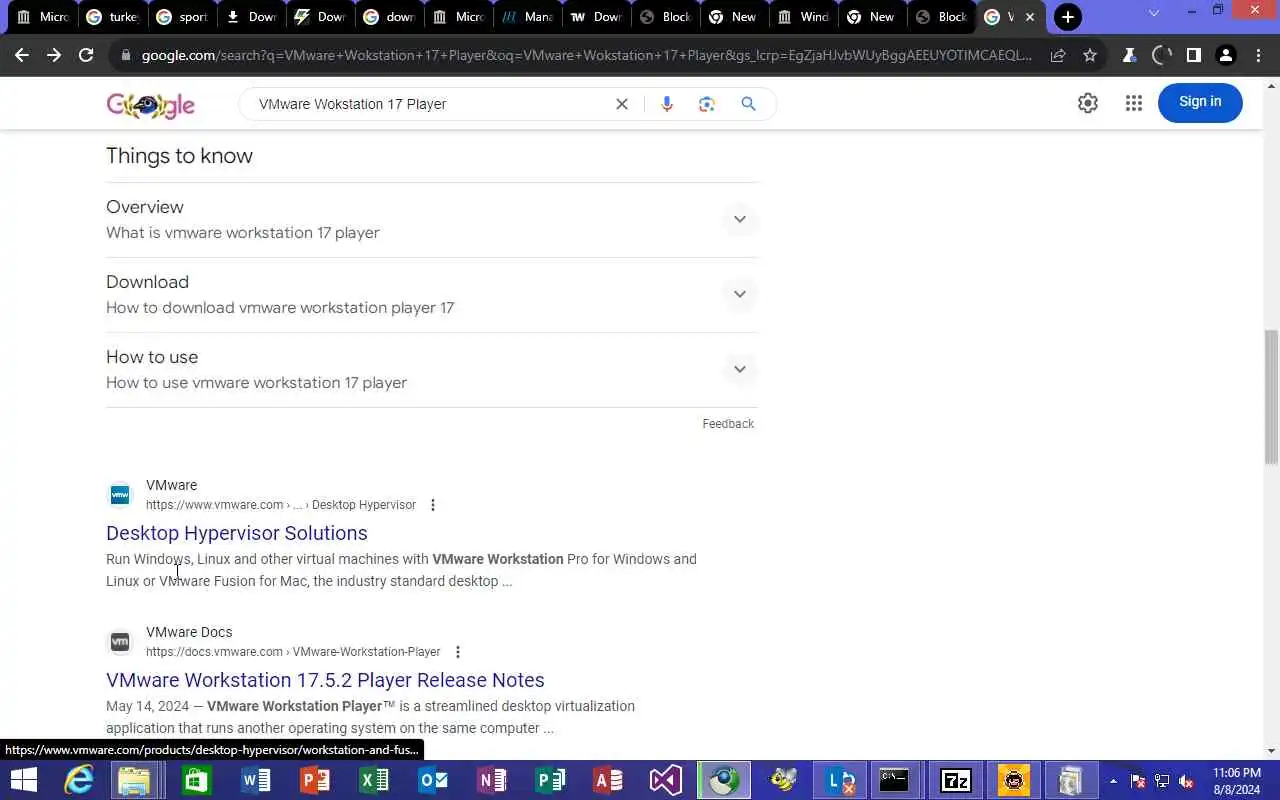This screenshot has width=1280, height=800.
Task: Open 7-Zip from the taskbar
Action: (956, 780)
